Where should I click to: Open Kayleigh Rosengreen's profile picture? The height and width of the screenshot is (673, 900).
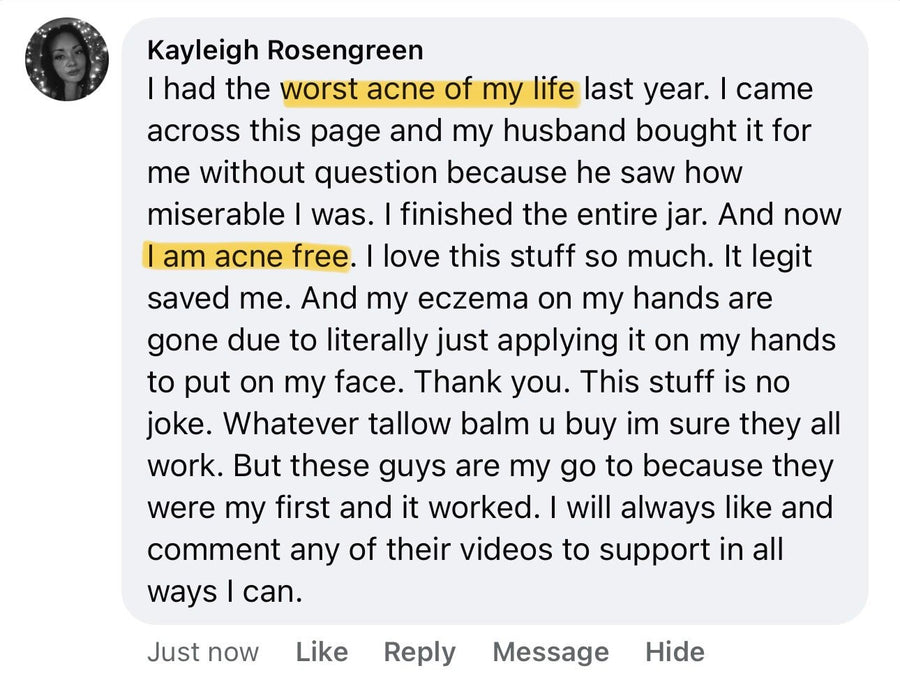point(67,59)
